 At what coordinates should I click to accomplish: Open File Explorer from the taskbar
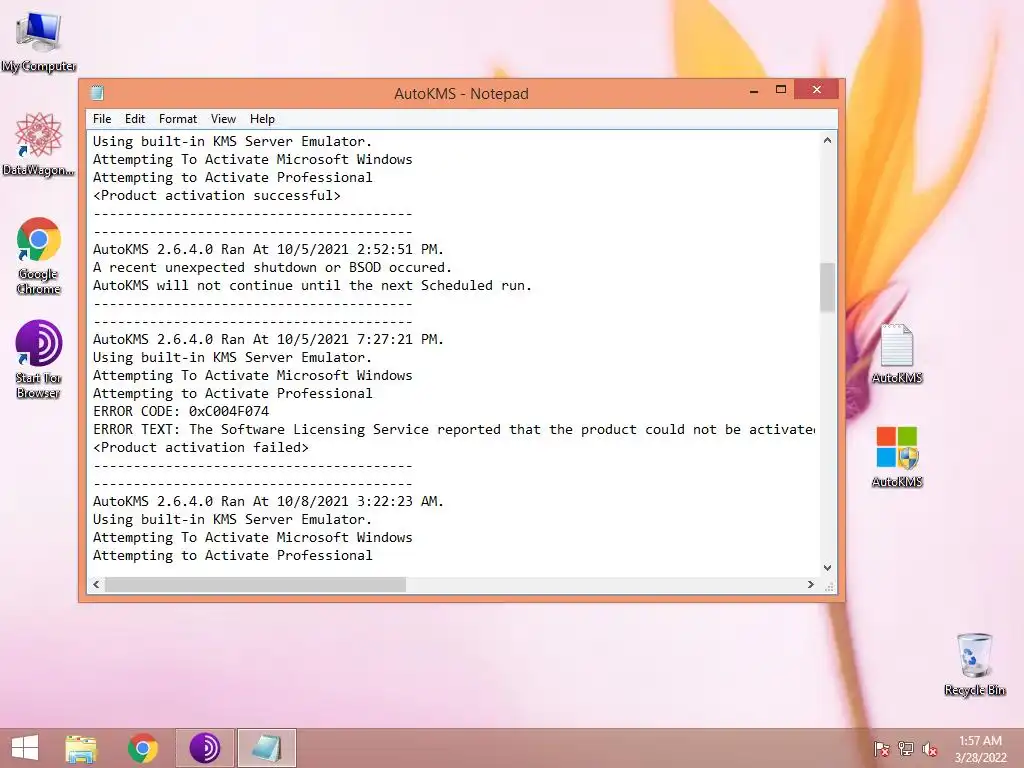(81, 748)
